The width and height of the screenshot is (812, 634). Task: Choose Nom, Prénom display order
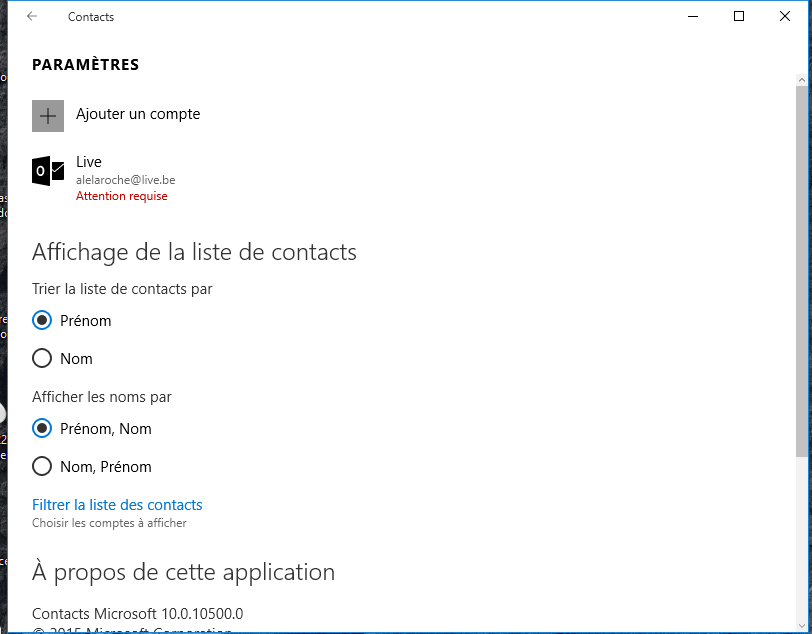point(42,466)
